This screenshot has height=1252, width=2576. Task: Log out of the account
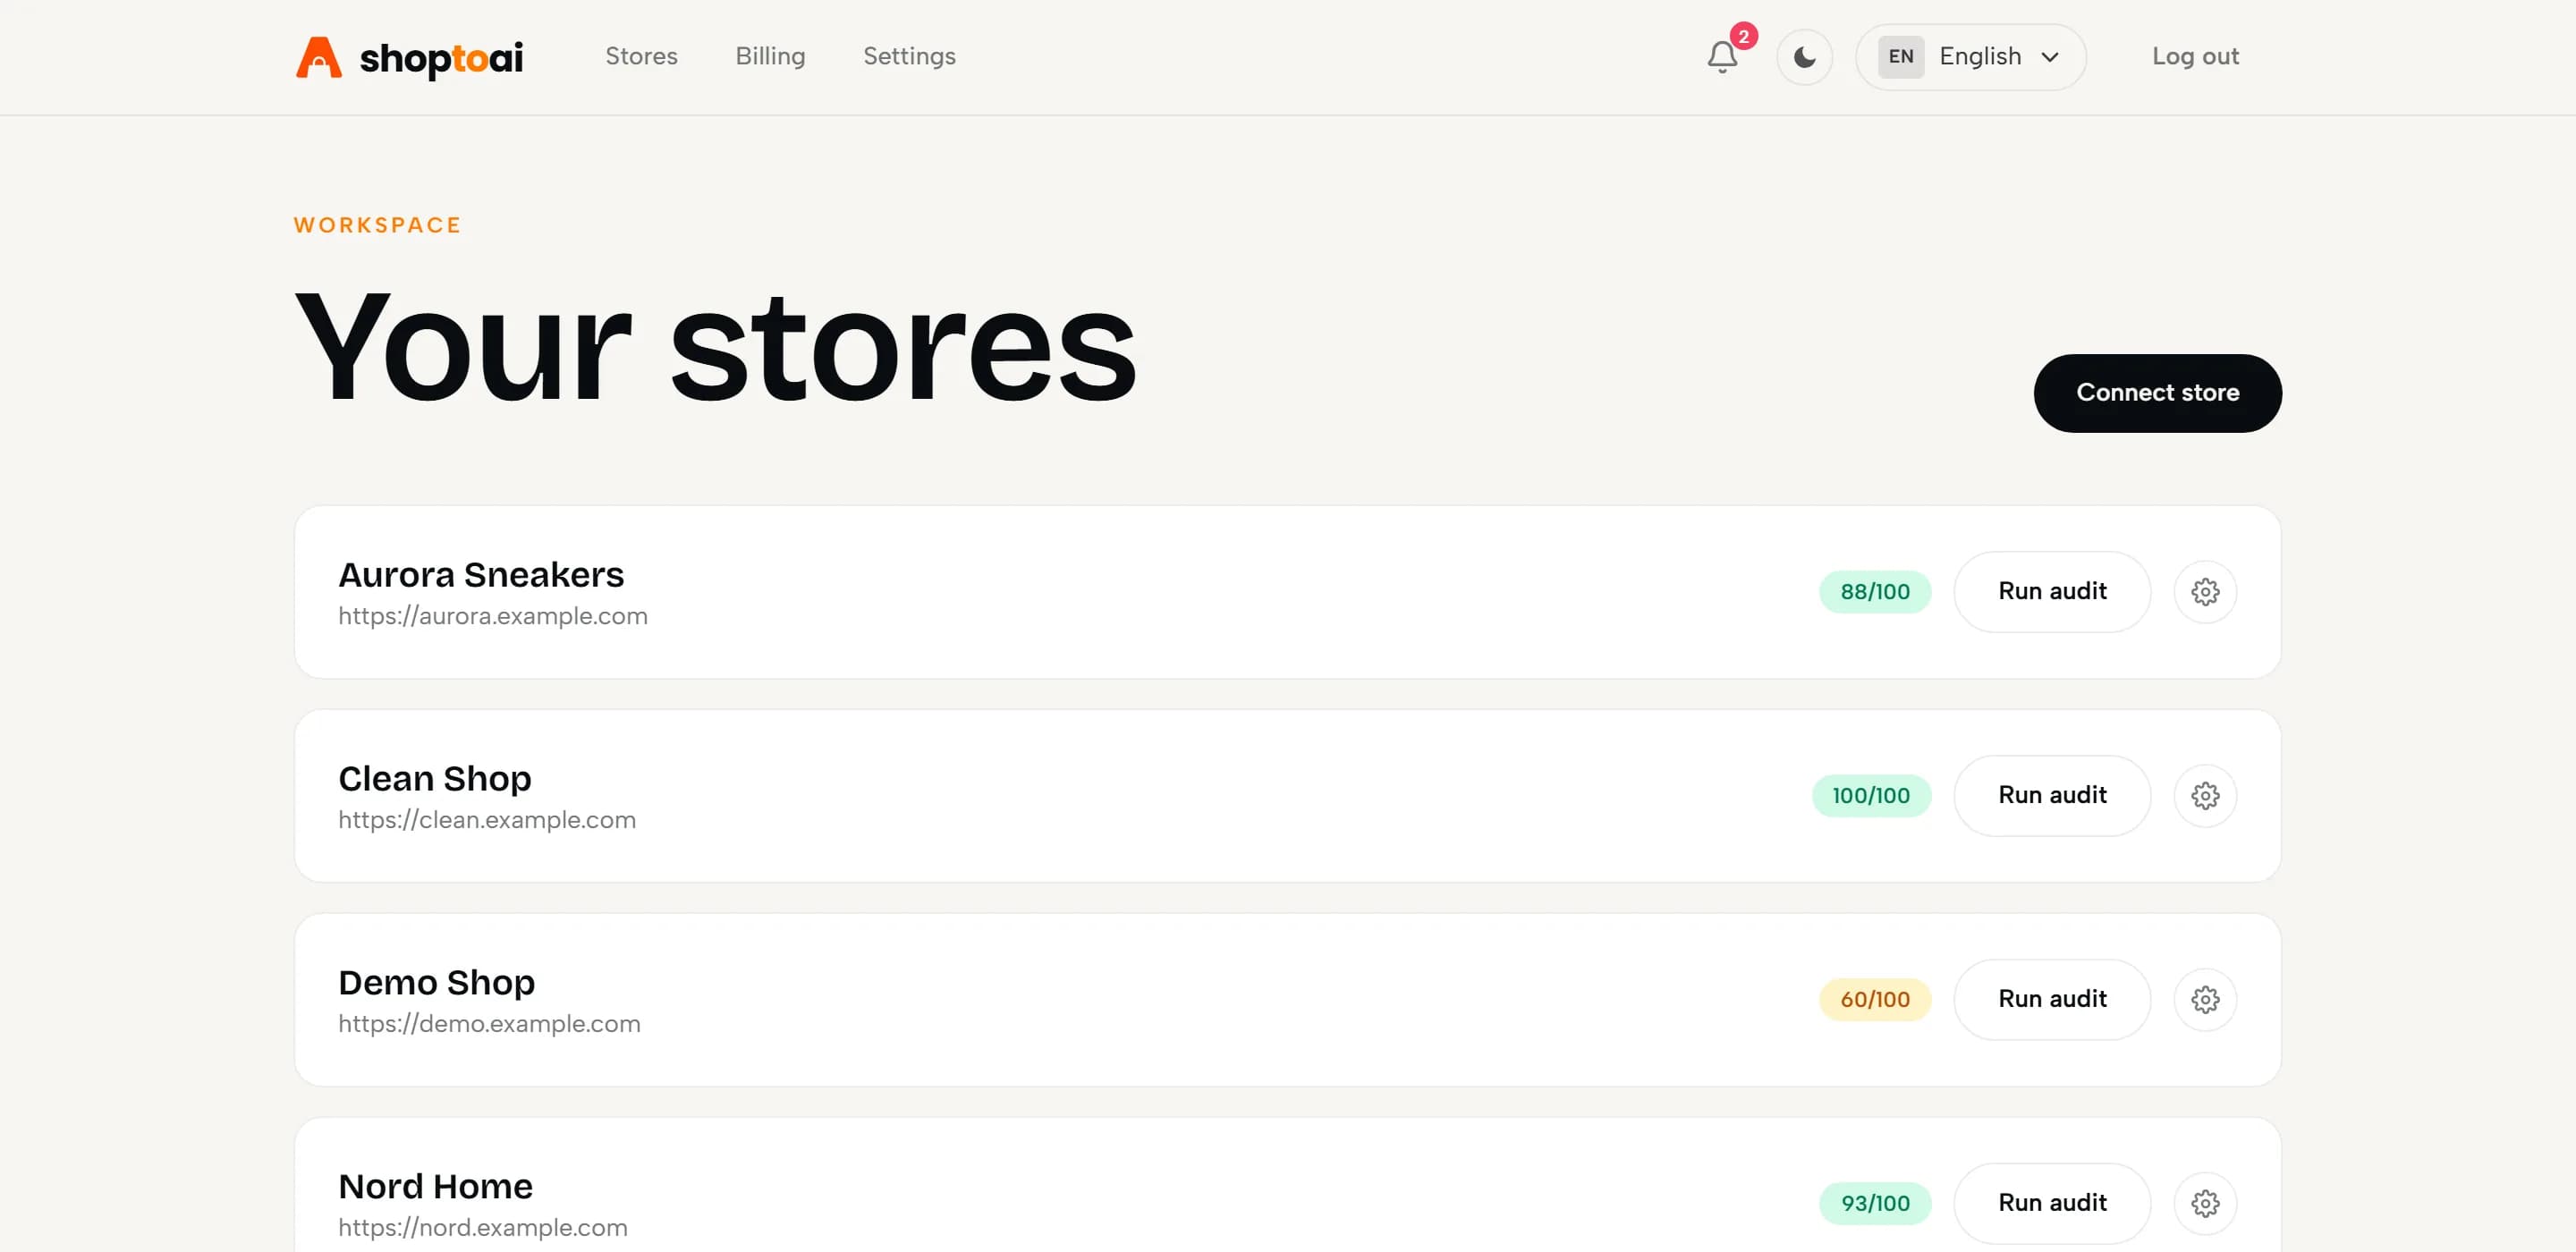[2195, 56]
